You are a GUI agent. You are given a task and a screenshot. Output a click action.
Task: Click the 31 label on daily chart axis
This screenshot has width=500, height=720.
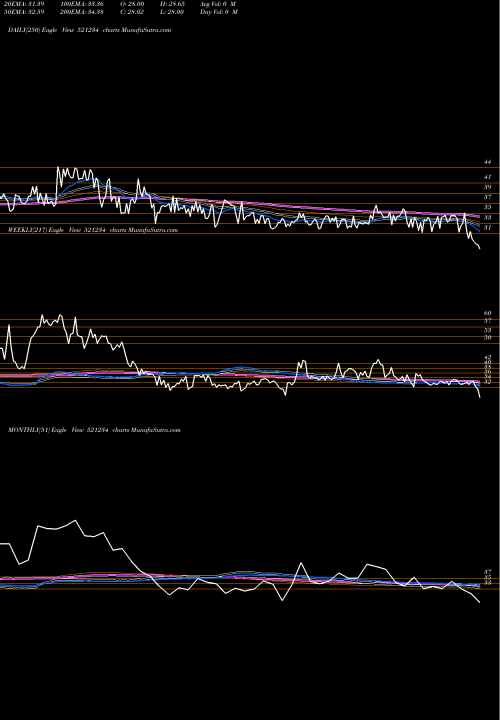coord(487,228)
